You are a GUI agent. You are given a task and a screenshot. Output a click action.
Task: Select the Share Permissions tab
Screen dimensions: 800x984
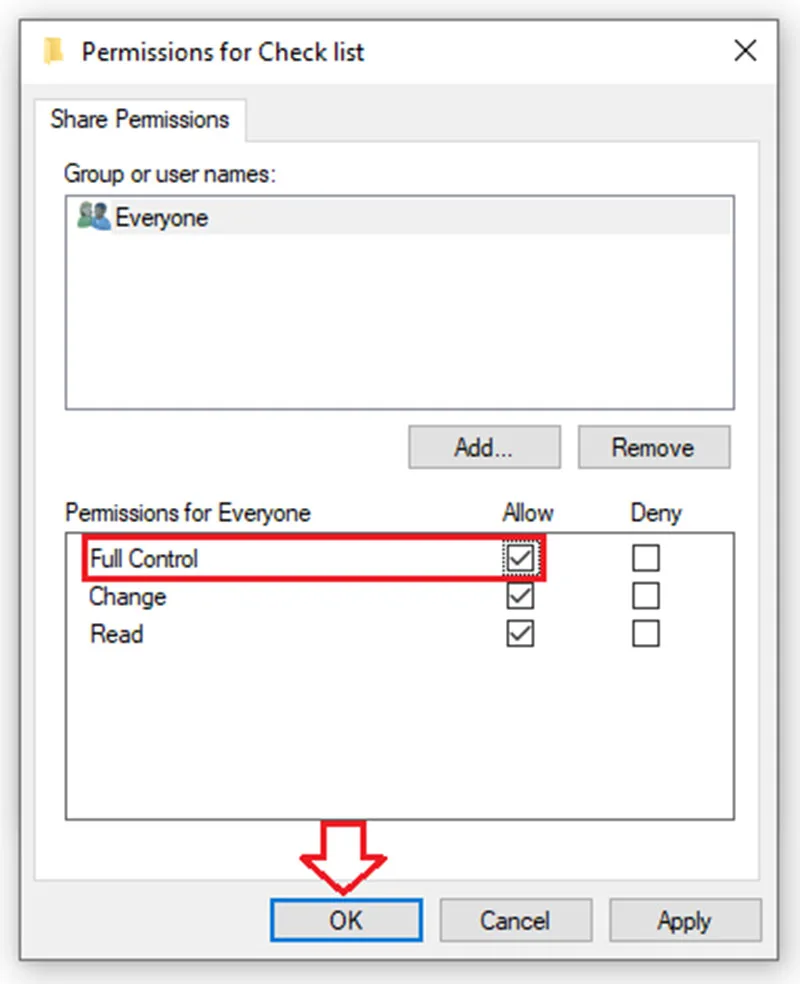140,119
